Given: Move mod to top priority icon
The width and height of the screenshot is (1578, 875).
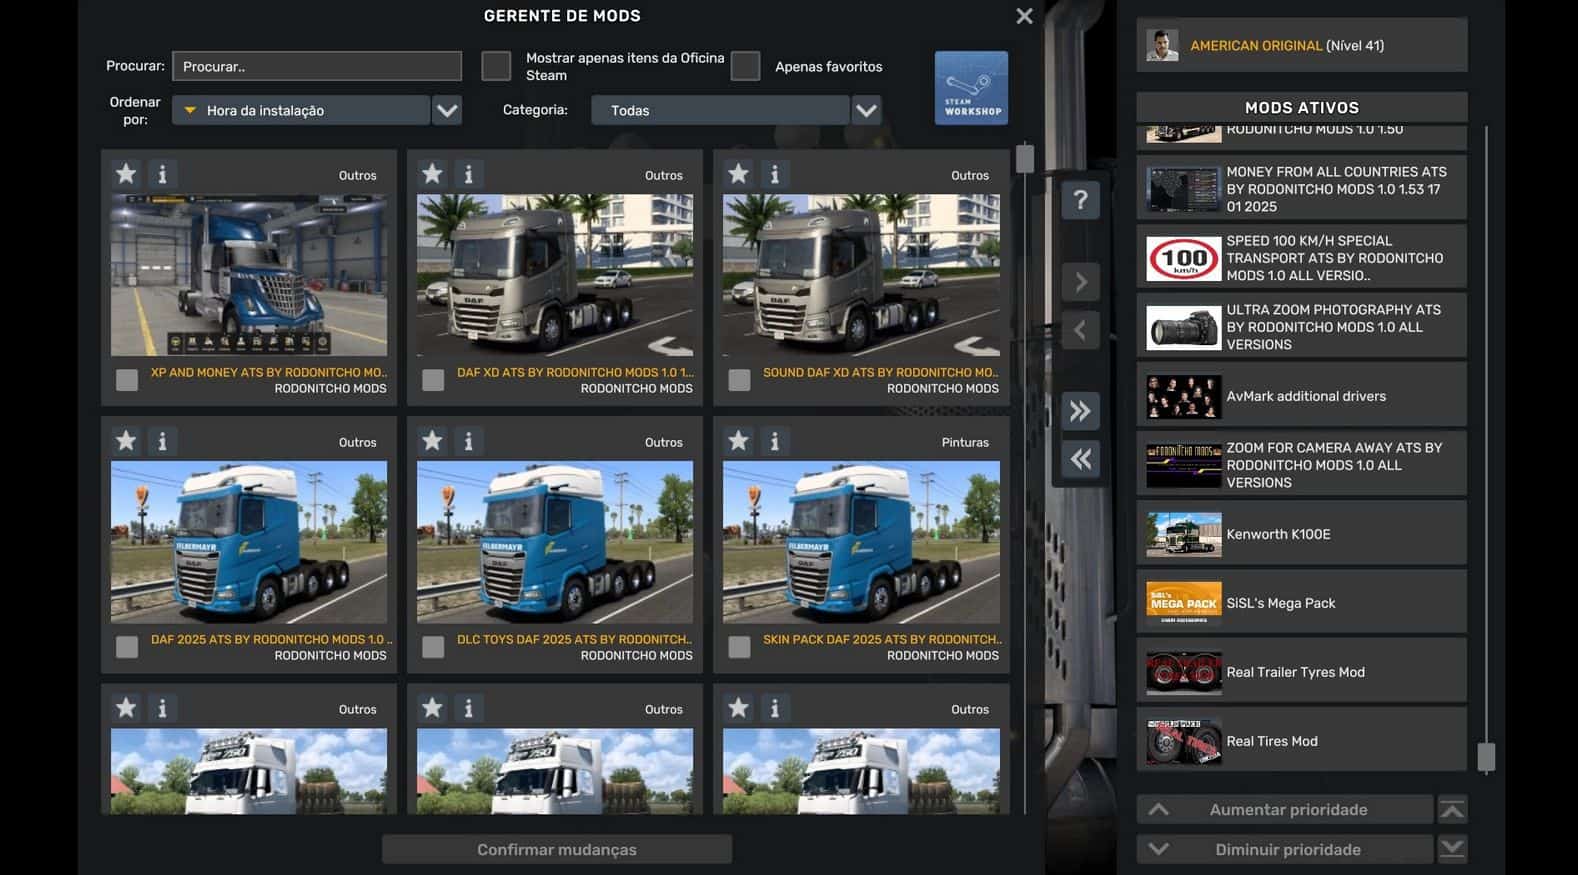Looking at the screenshot, I should pyautogui.click(x=1452, y=810).
